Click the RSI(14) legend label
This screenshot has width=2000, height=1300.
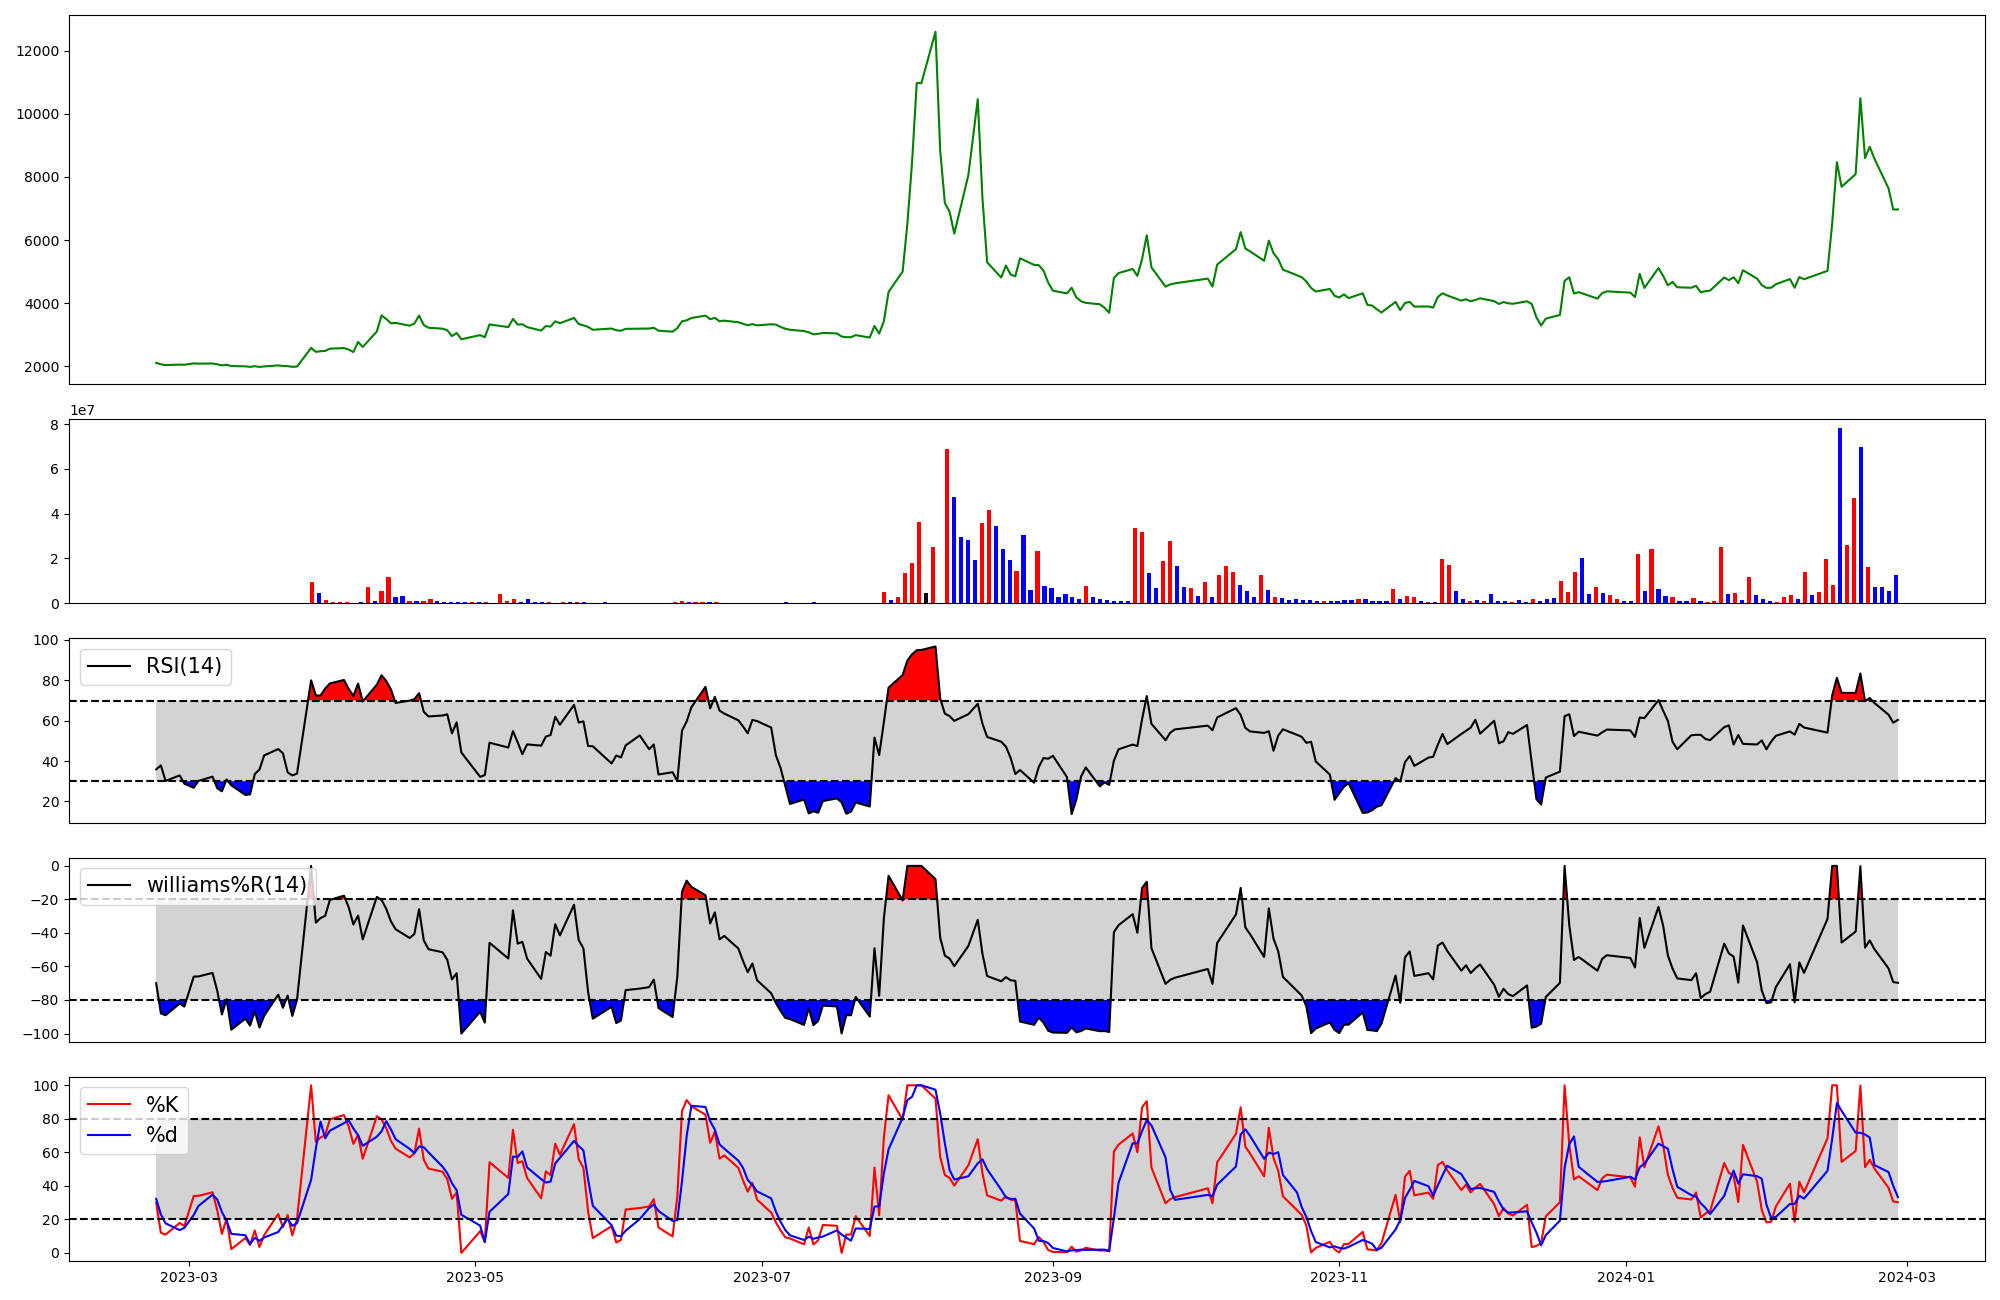click(184, 666)
